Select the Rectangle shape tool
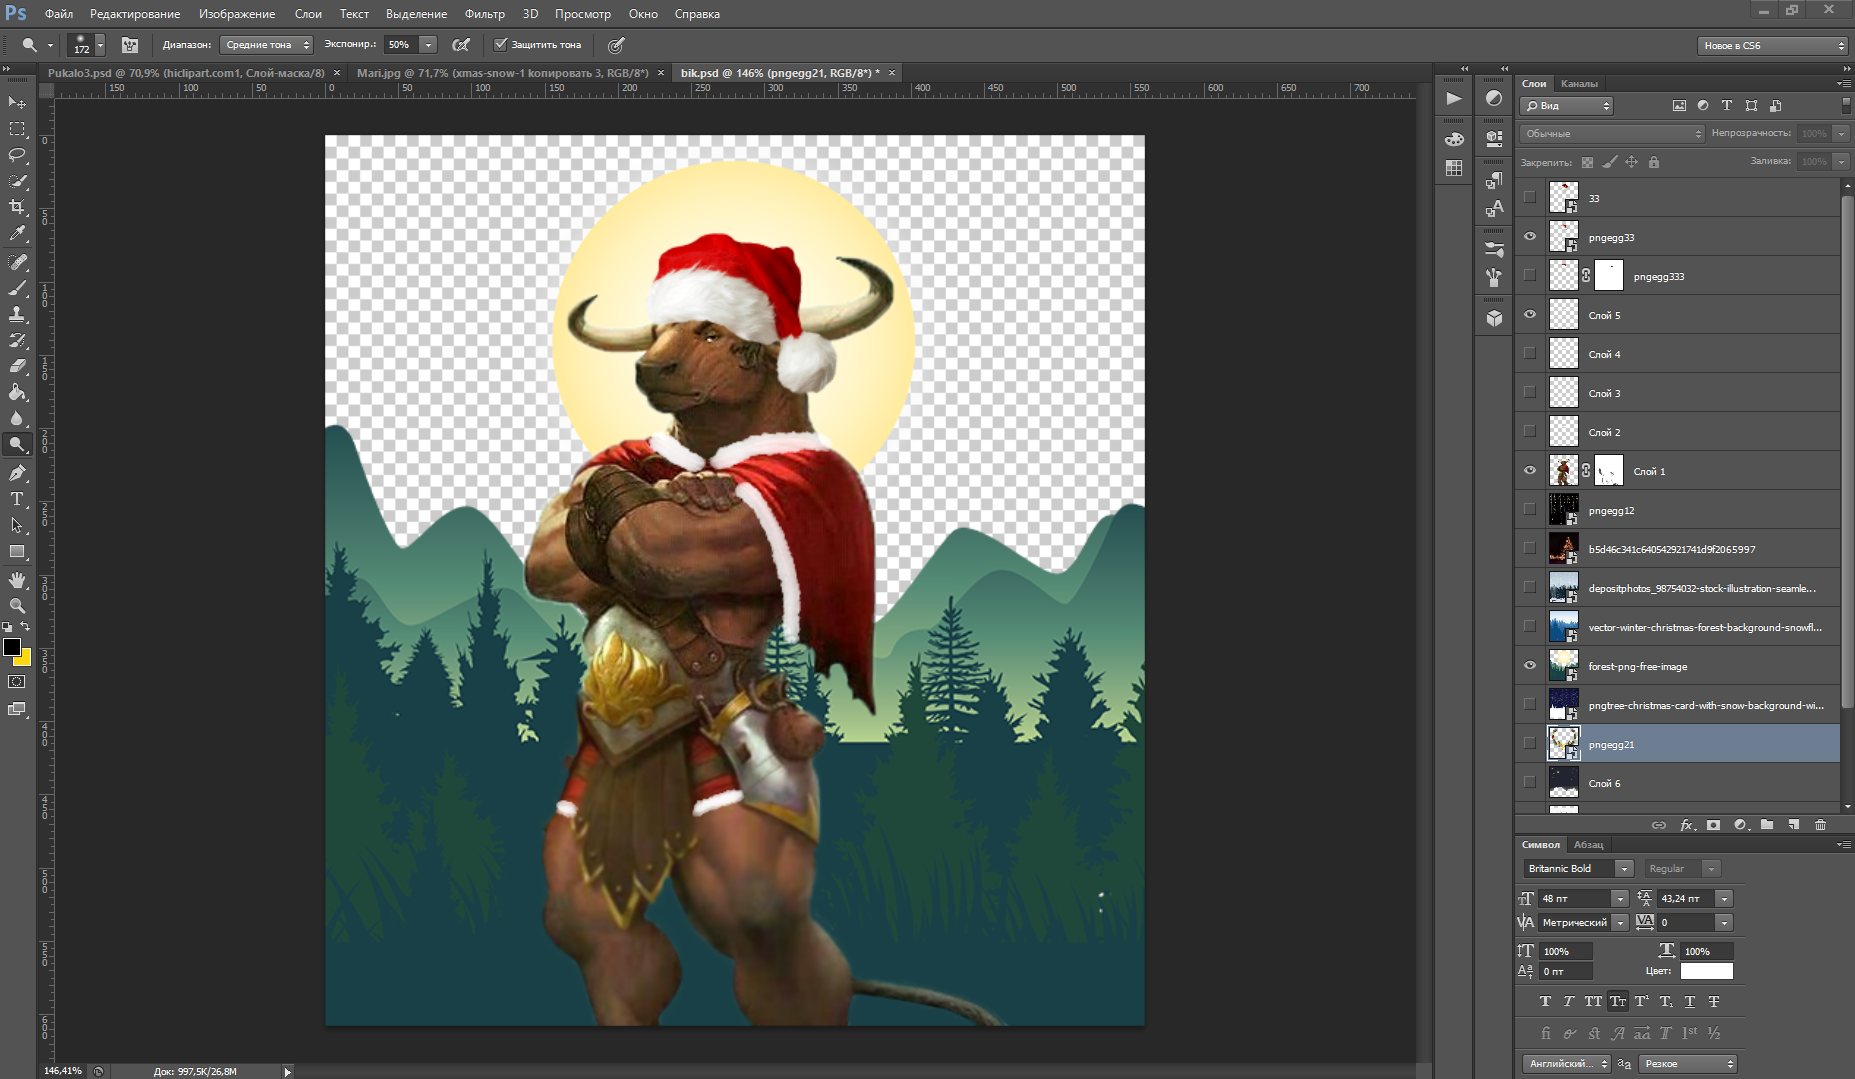1855x1079 pixels. pos(17,551)
